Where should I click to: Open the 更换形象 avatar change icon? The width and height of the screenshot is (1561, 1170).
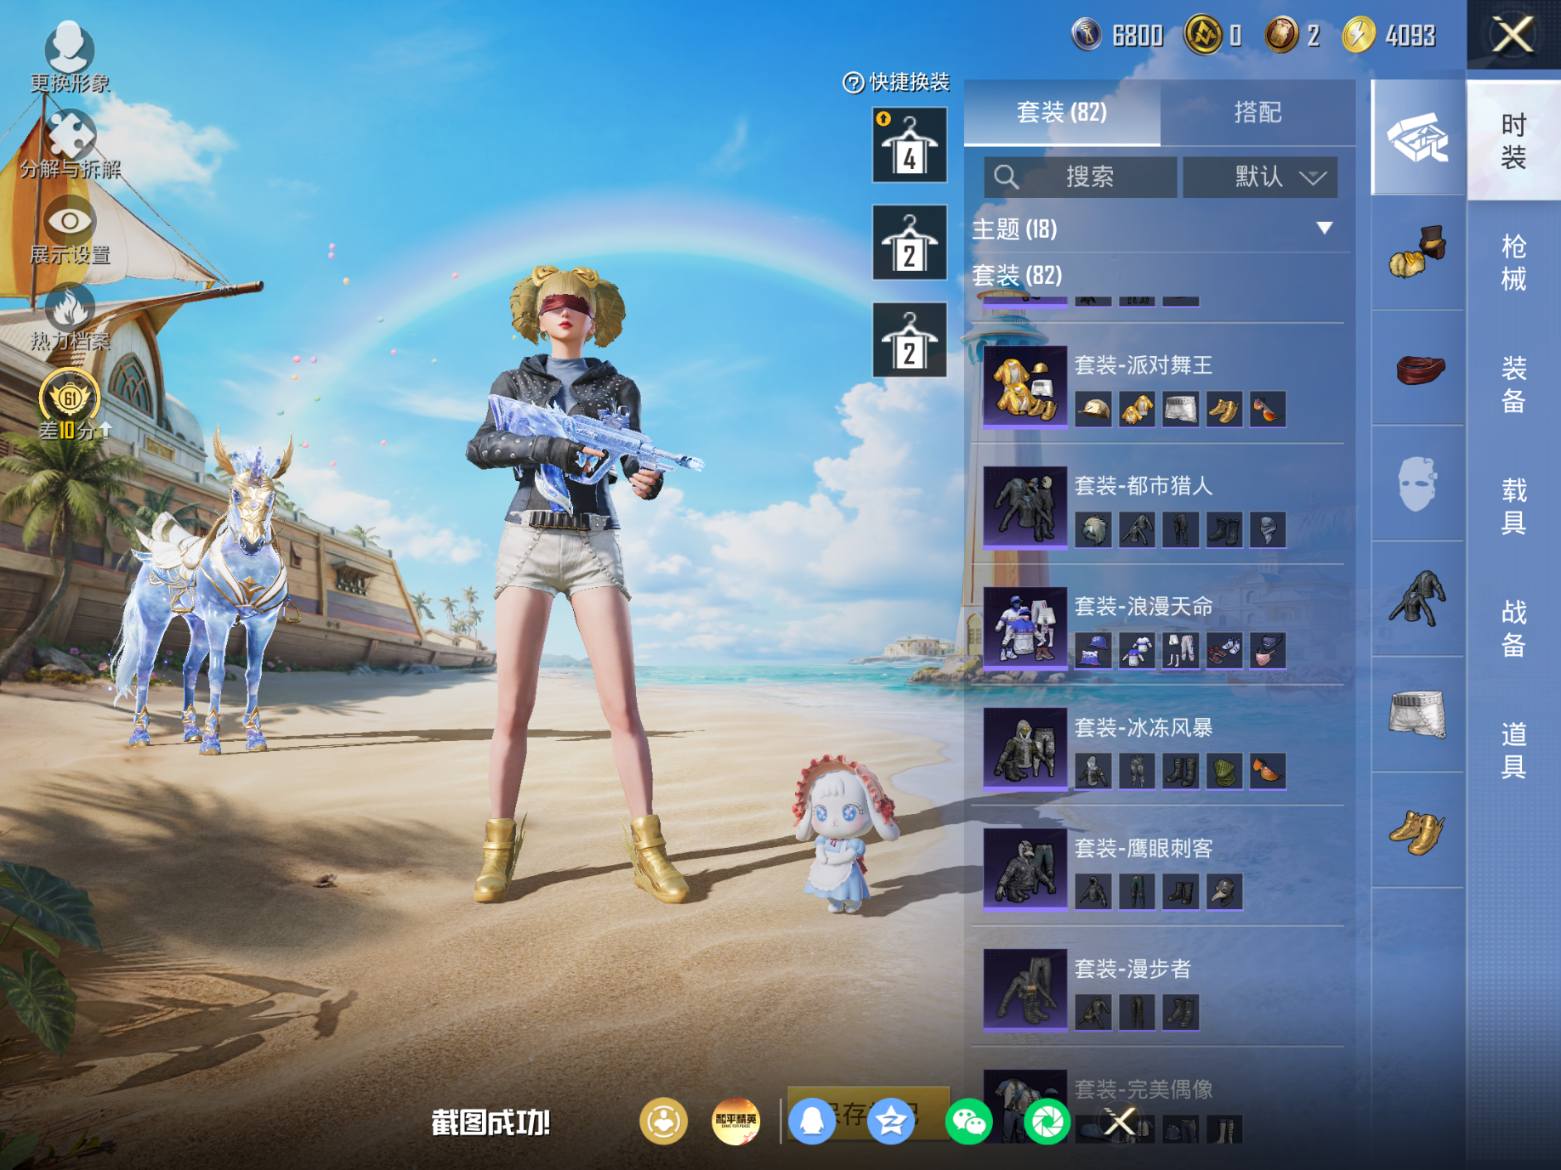pos(69,47)
